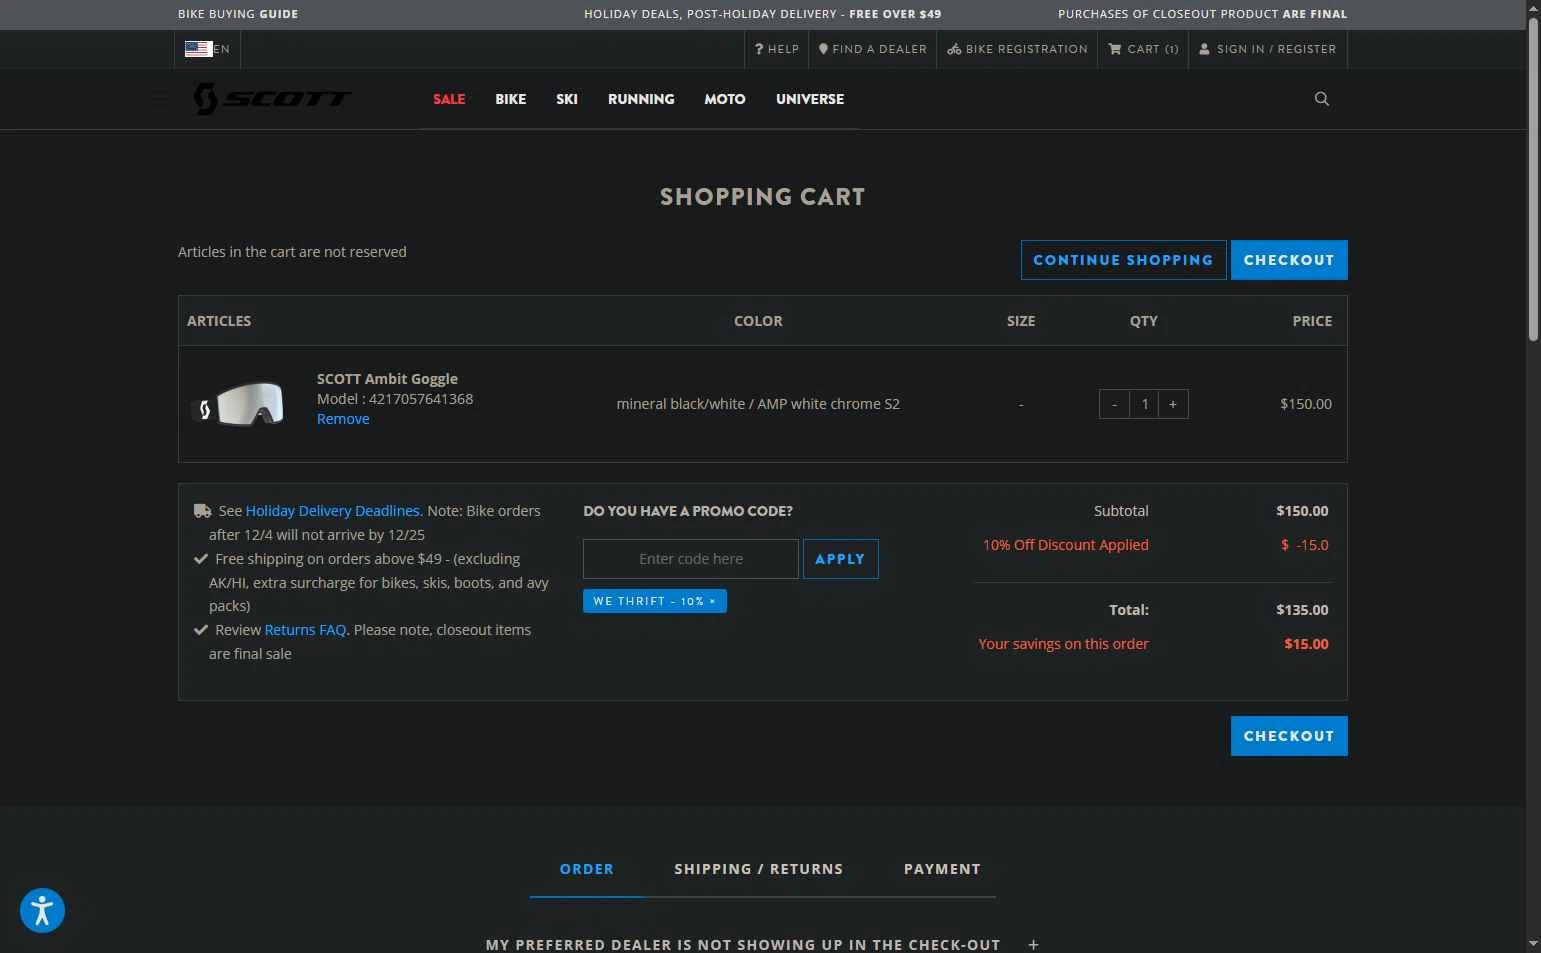Apply the promo code
Viewport: 1541px width, 953px height.
840,559
